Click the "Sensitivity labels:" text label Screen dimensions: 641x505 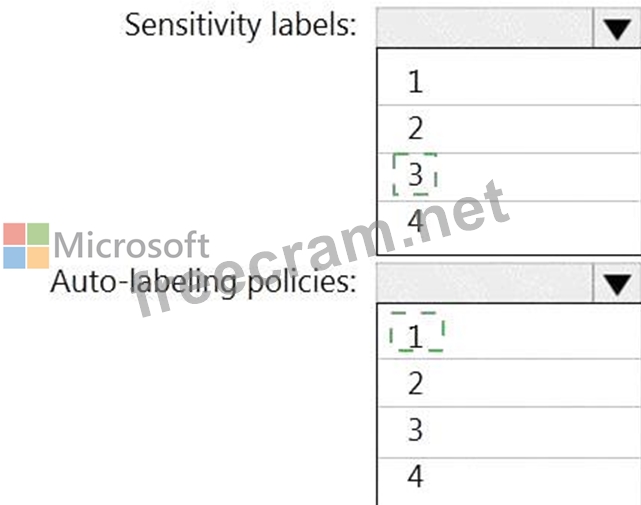(x=240, y=26)
